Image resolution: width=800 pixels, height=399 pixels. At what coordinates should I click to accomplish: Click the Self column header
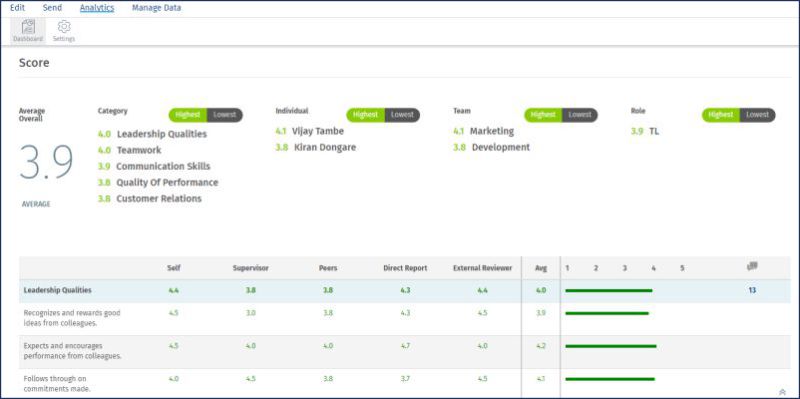coord(173,268)
